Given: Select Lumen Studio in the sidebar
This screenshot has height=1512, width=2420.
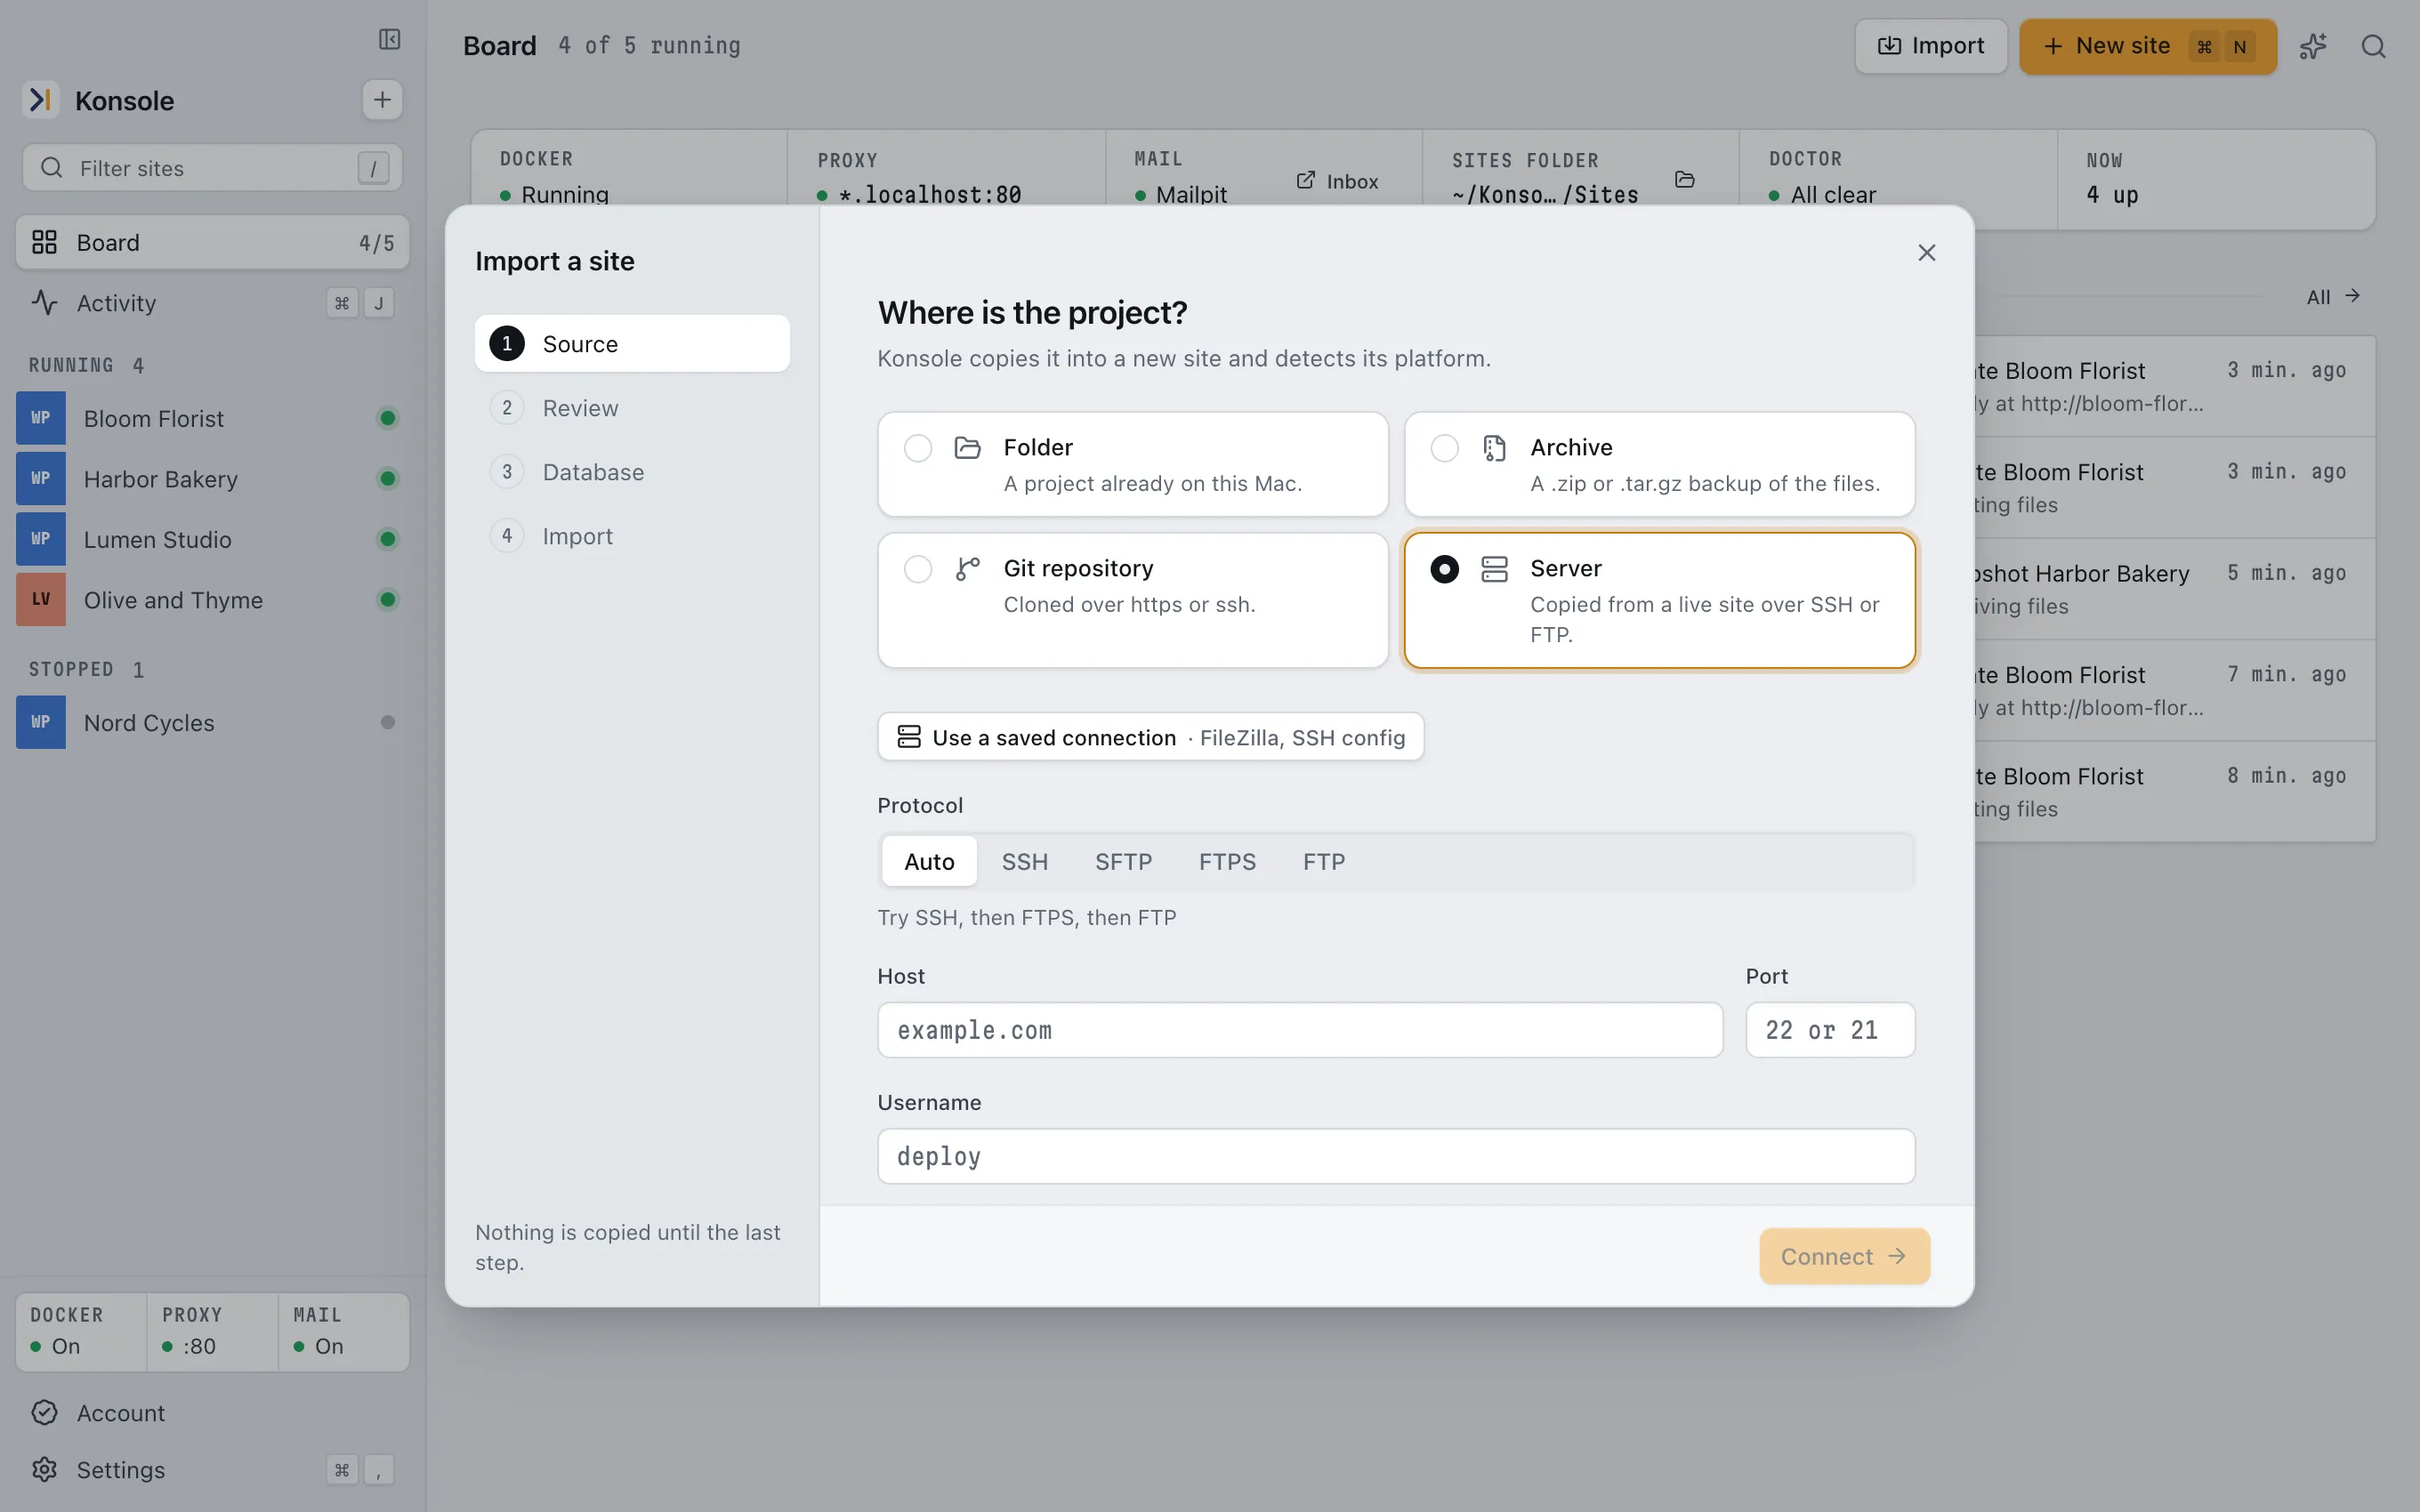Looking at the screenshot, I should [x=212, y=539].
